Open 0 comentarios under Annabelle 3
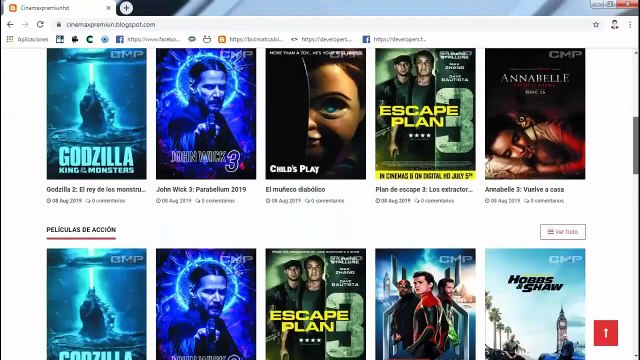 click(544, 201)
